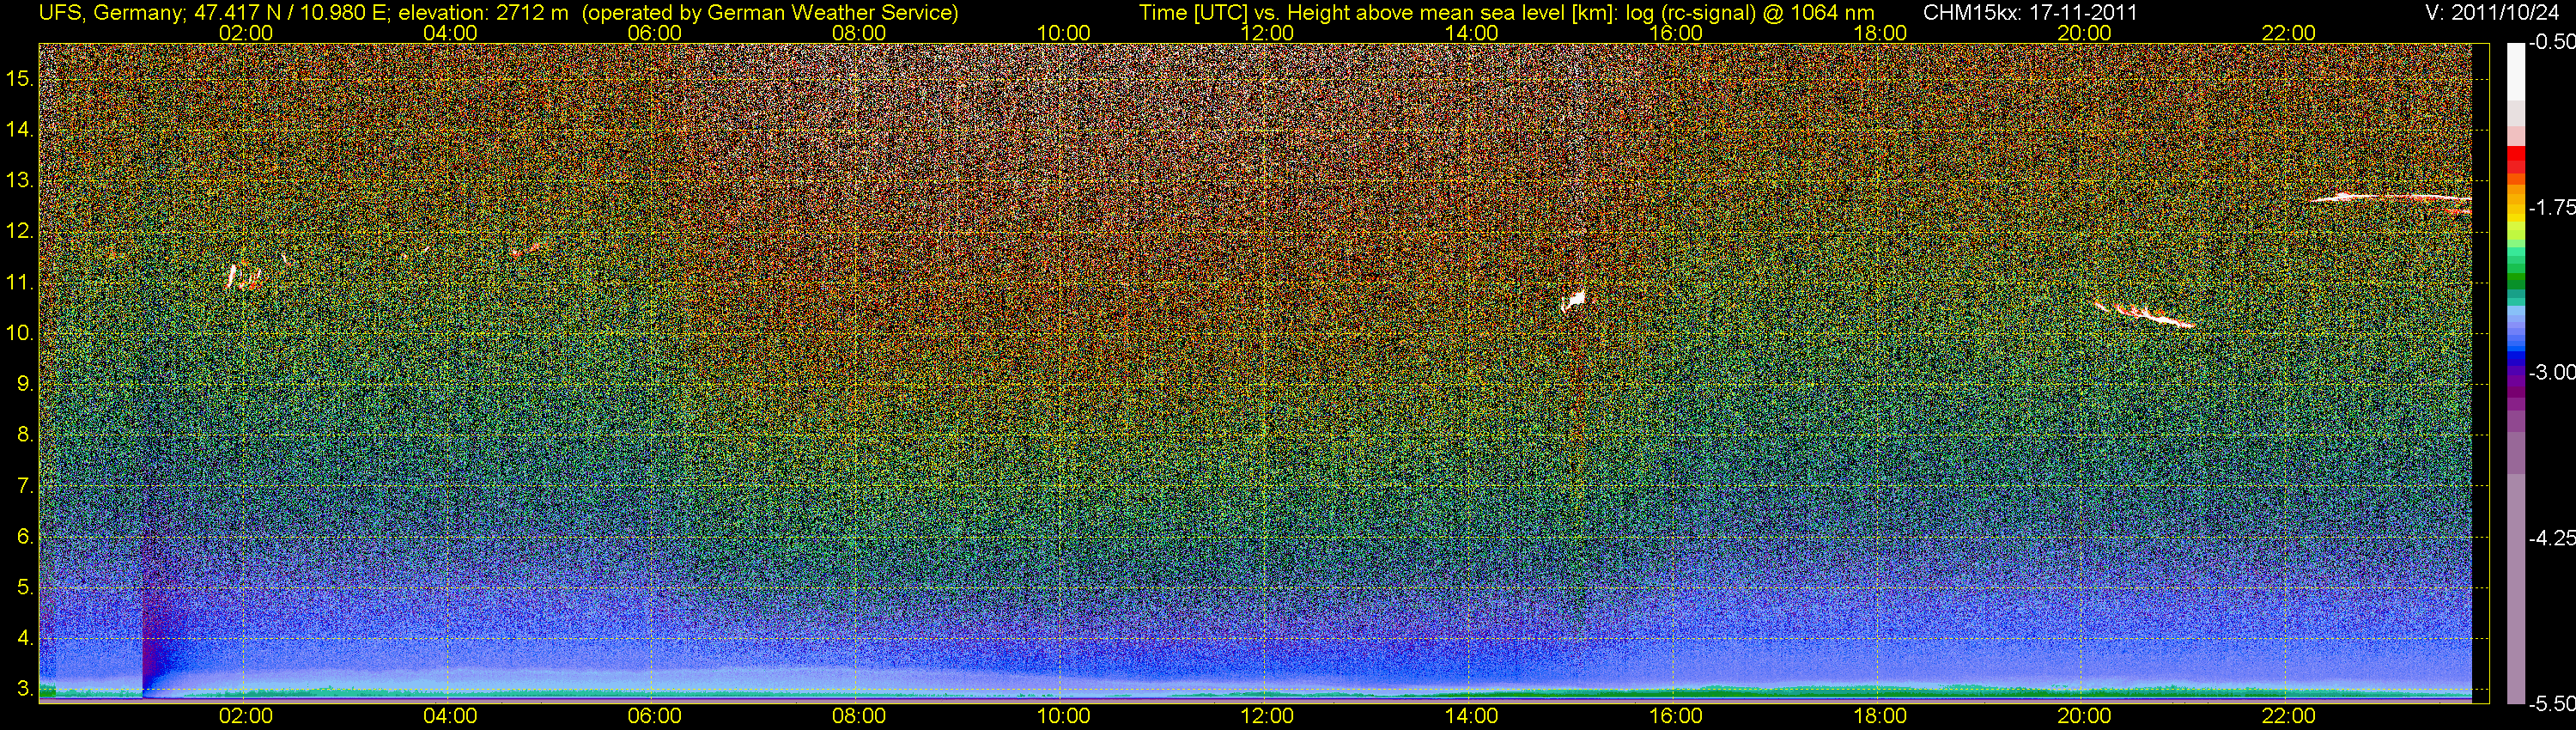Click the 6. km height axis label

coord(25,537)
